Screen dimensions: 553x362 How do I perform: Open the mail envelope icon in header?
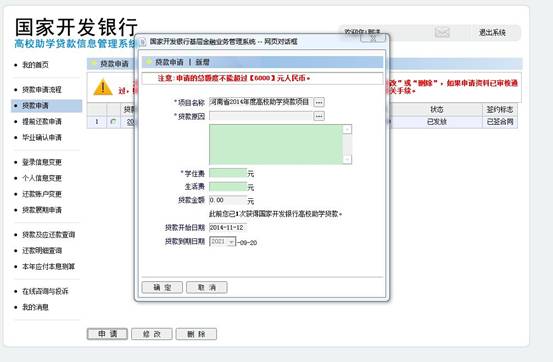coord(442,32)
